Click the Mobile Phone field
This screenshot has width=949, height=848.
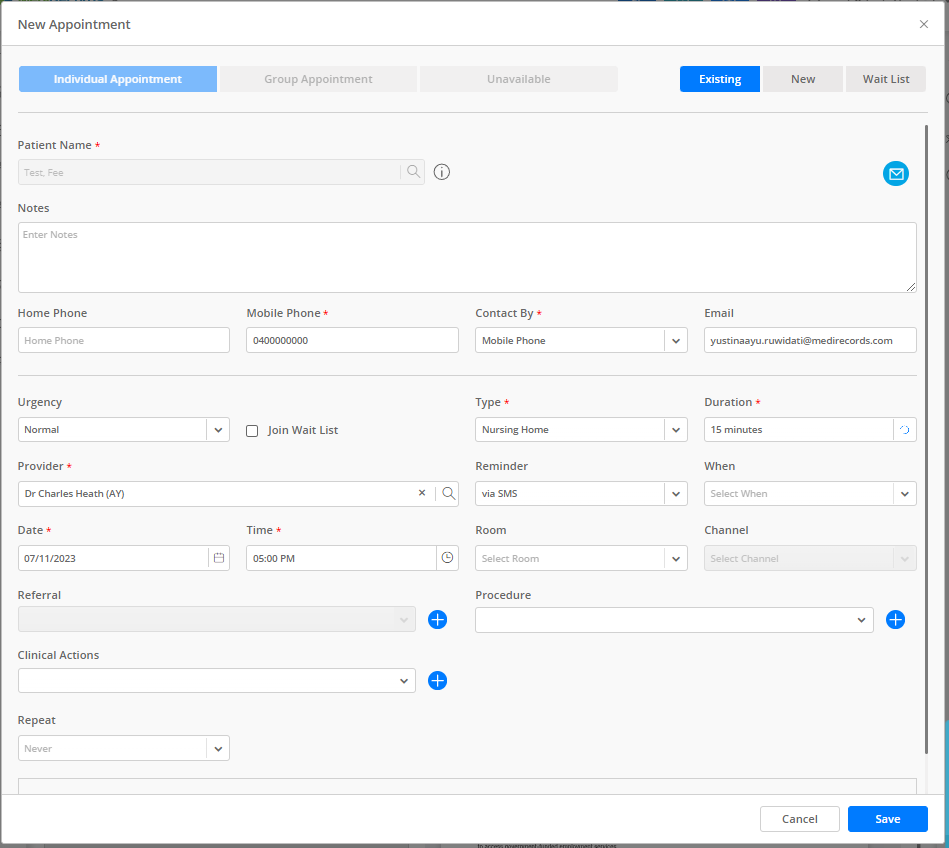coord(352,340)
